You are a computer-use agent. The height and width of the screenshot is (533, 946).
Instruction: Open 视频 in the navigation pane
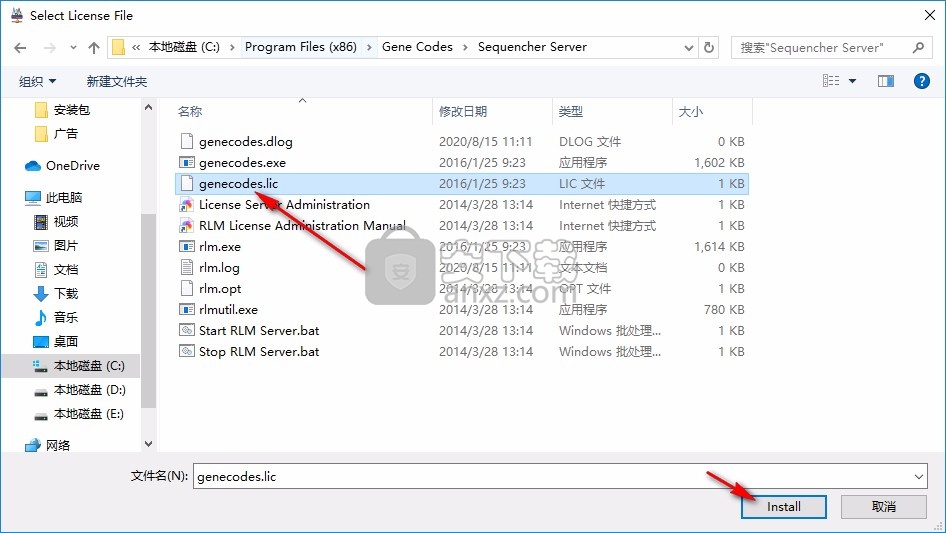pos(65,222)
